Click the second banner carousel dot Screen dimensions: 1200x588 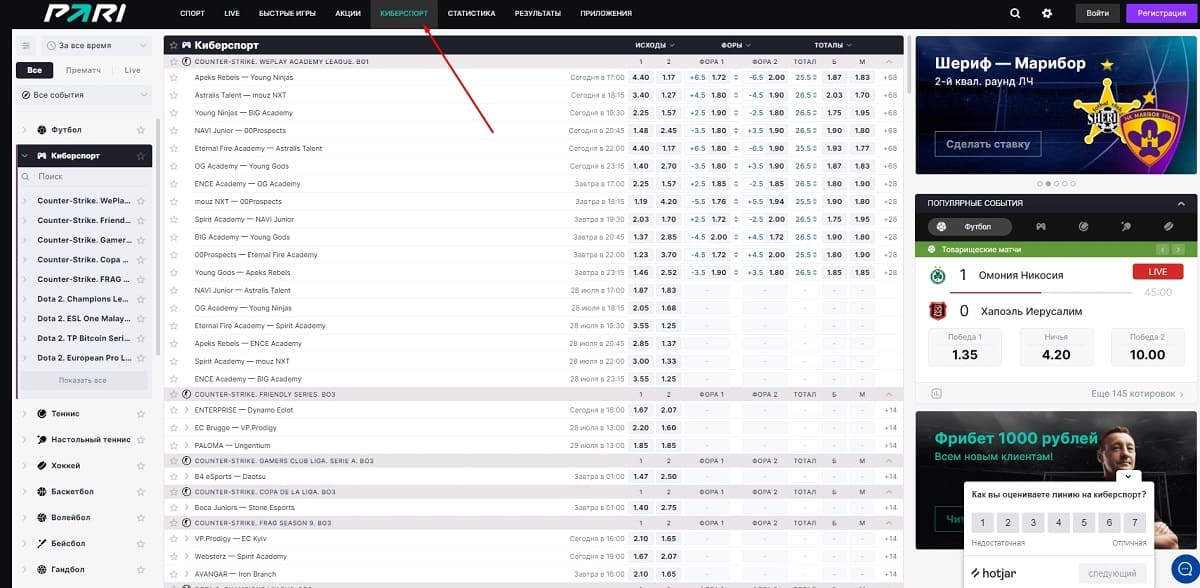[x=1048, y=184]
